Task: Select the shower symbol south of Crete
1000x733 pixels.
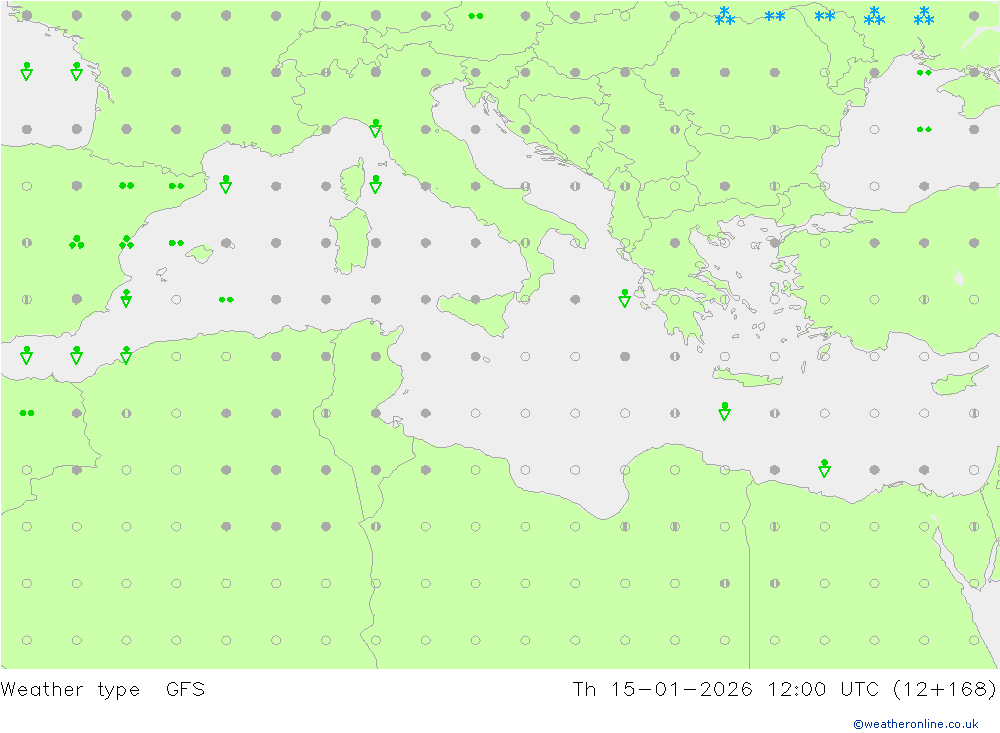Action: pyautogui.click(x=724, y=411)
